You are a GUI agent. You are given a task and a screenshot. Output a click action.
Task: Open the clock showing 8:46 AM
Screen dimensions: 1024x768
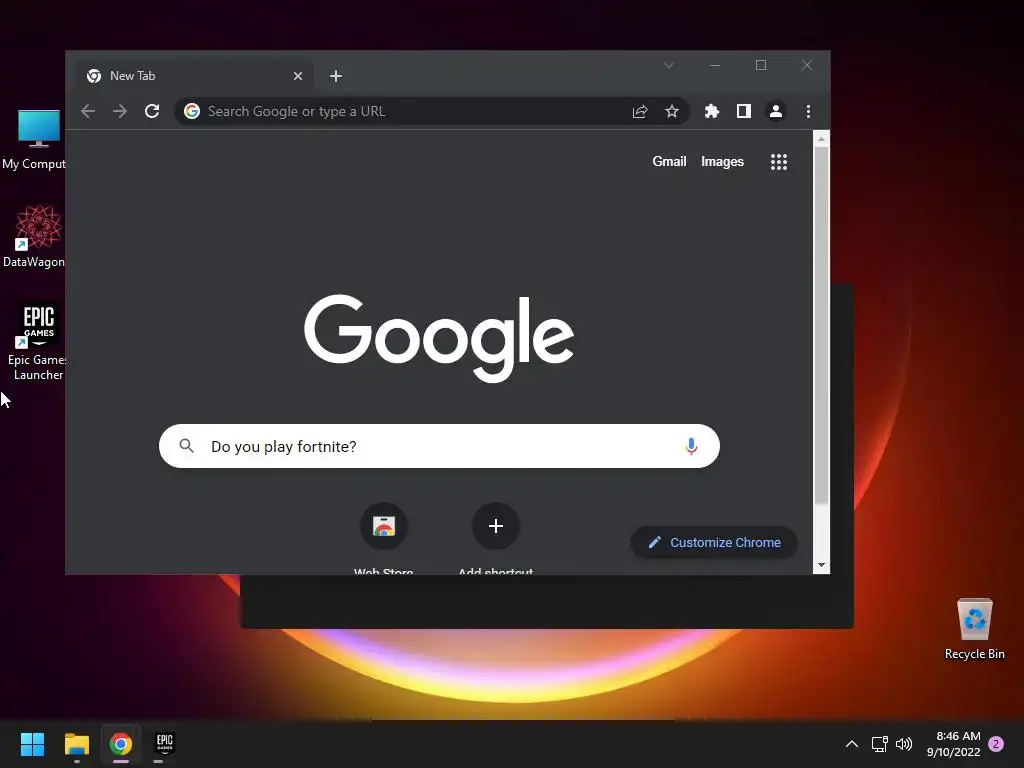tap(953, 744)
